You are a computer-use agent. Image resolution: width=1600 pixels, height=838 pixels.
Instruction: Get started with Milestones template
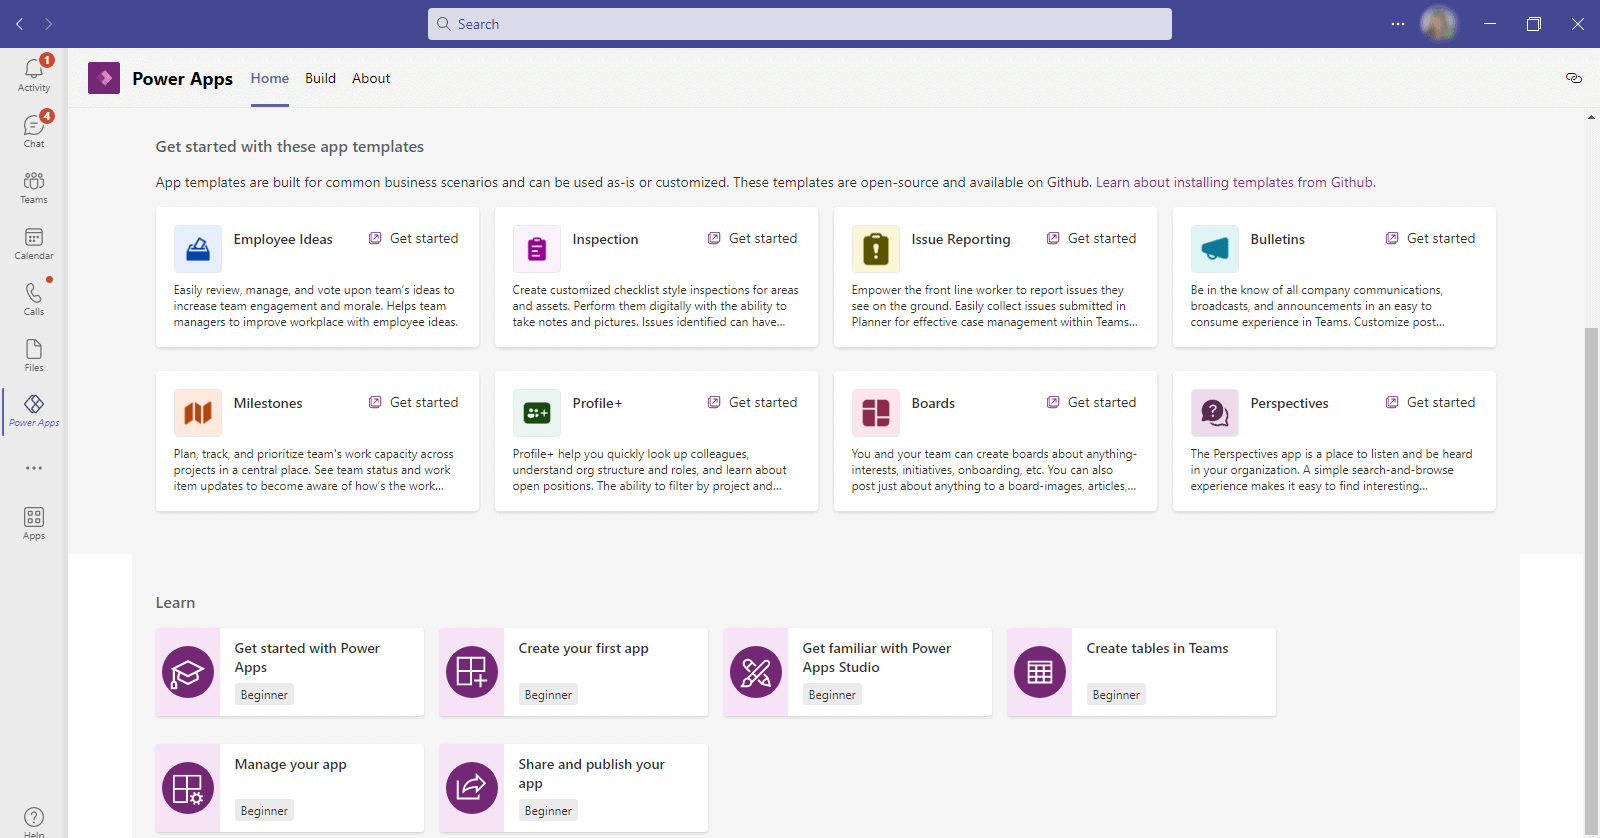pyautogui.click(x=414, y=402)
